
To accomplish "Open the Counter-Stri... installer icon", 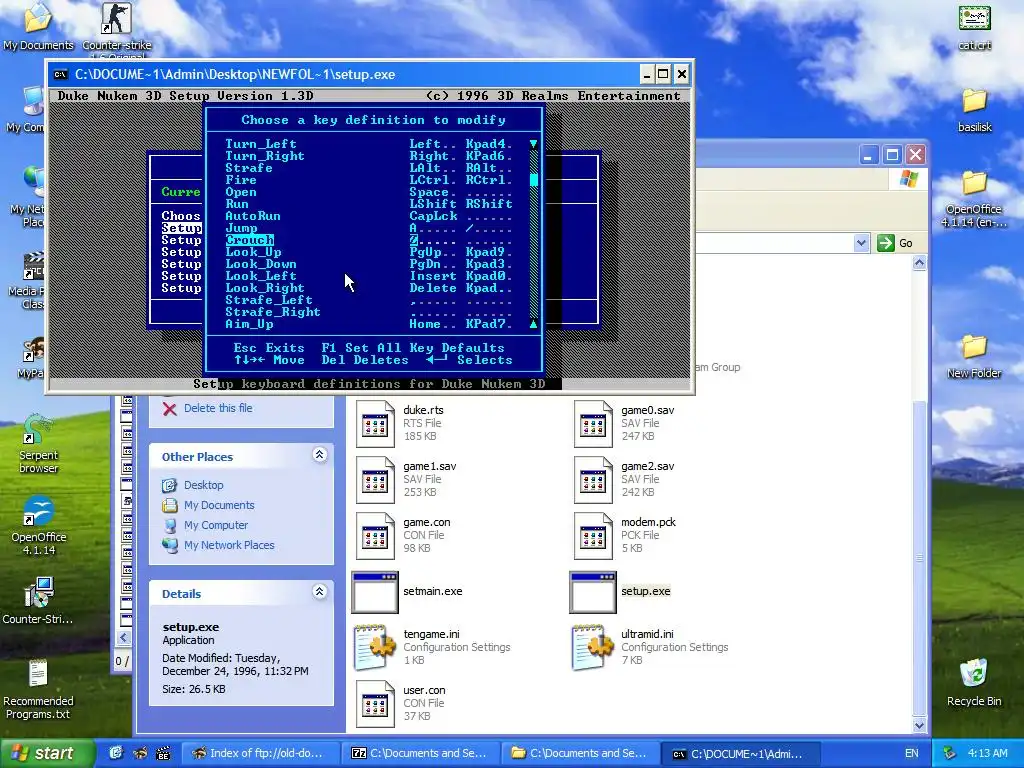I will (x=38, y=601).
